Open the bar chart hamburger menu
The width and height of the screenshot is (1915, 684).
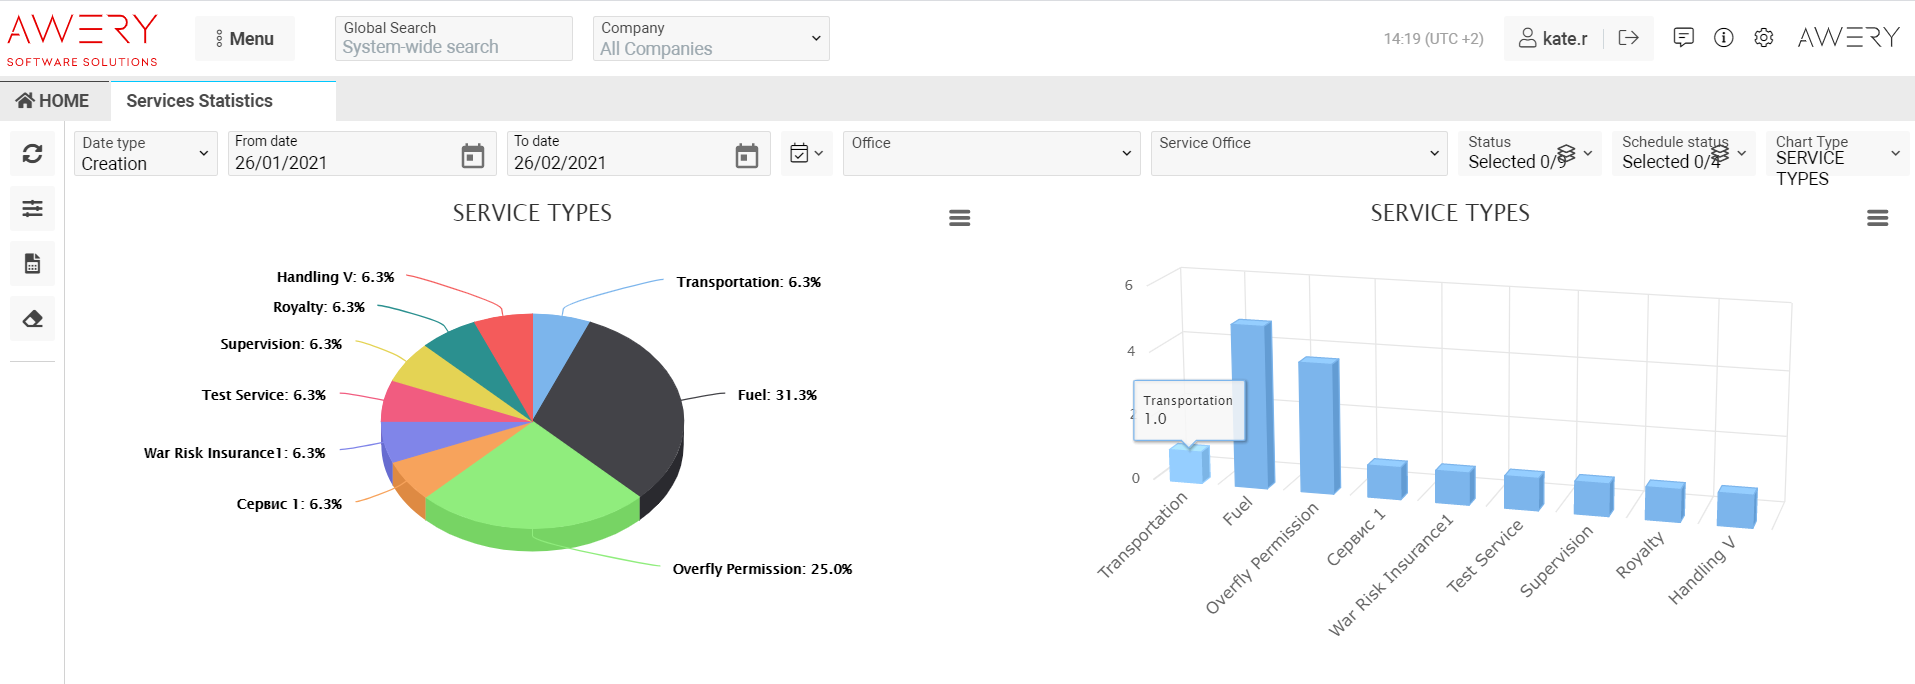tap(1878, 218)
